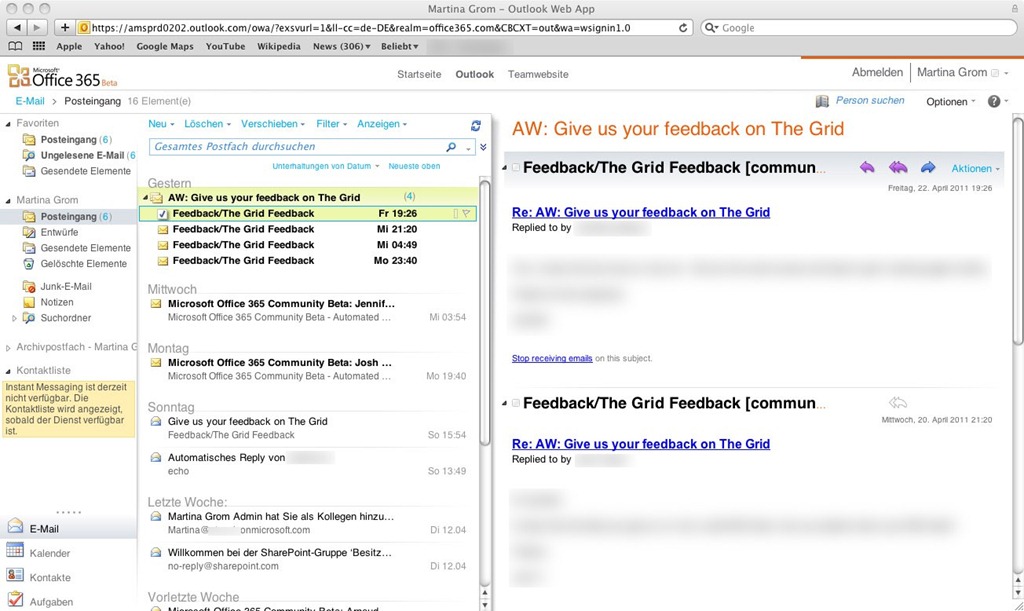Open the help question mark icon
Screen dimensions: 1024x611
(994, 101)
